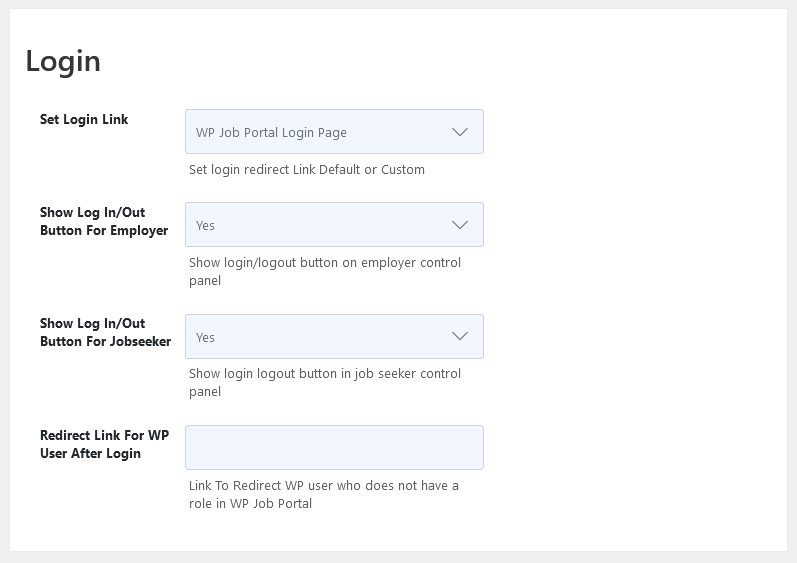
Task: Click help text 'Set login redirect Link Default or Custom'
Action: 306,170
